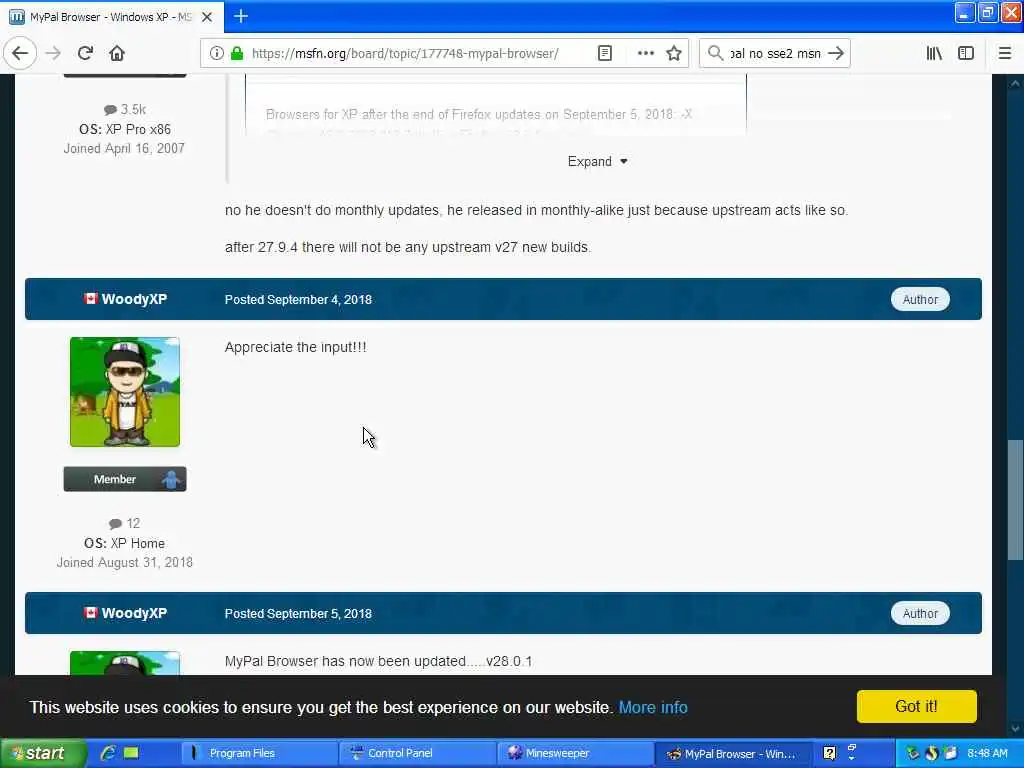Open More info cookie link
This screenshot has height=768, width=1024.
tap(653, 707)
